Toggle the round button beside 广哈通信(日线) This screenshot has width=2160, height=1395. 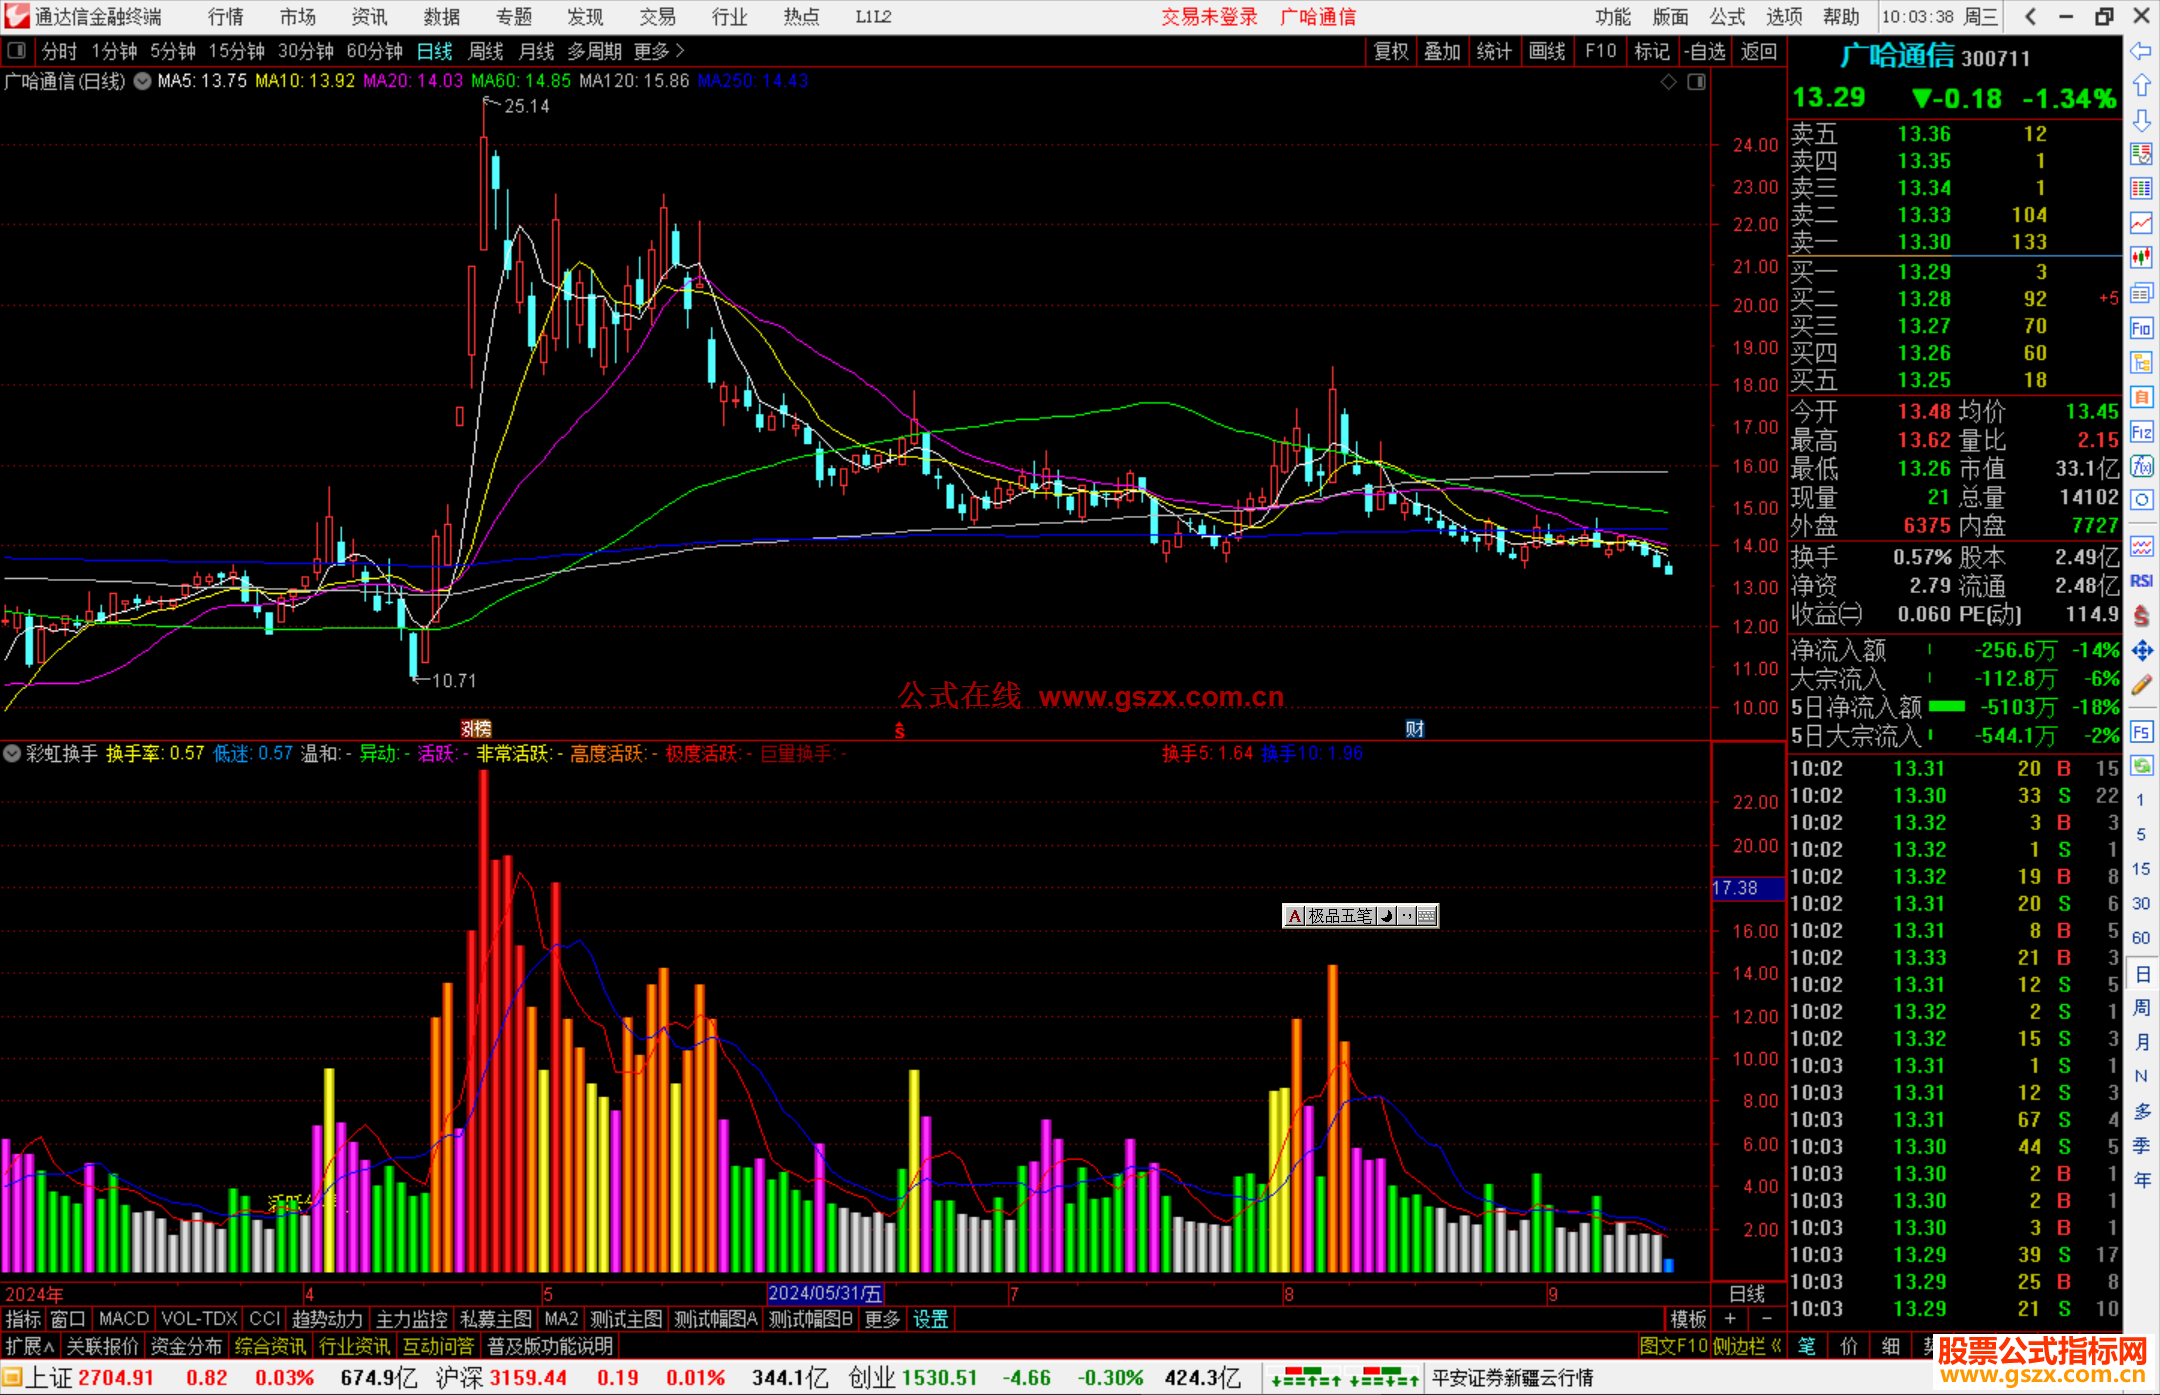(142, 81)
